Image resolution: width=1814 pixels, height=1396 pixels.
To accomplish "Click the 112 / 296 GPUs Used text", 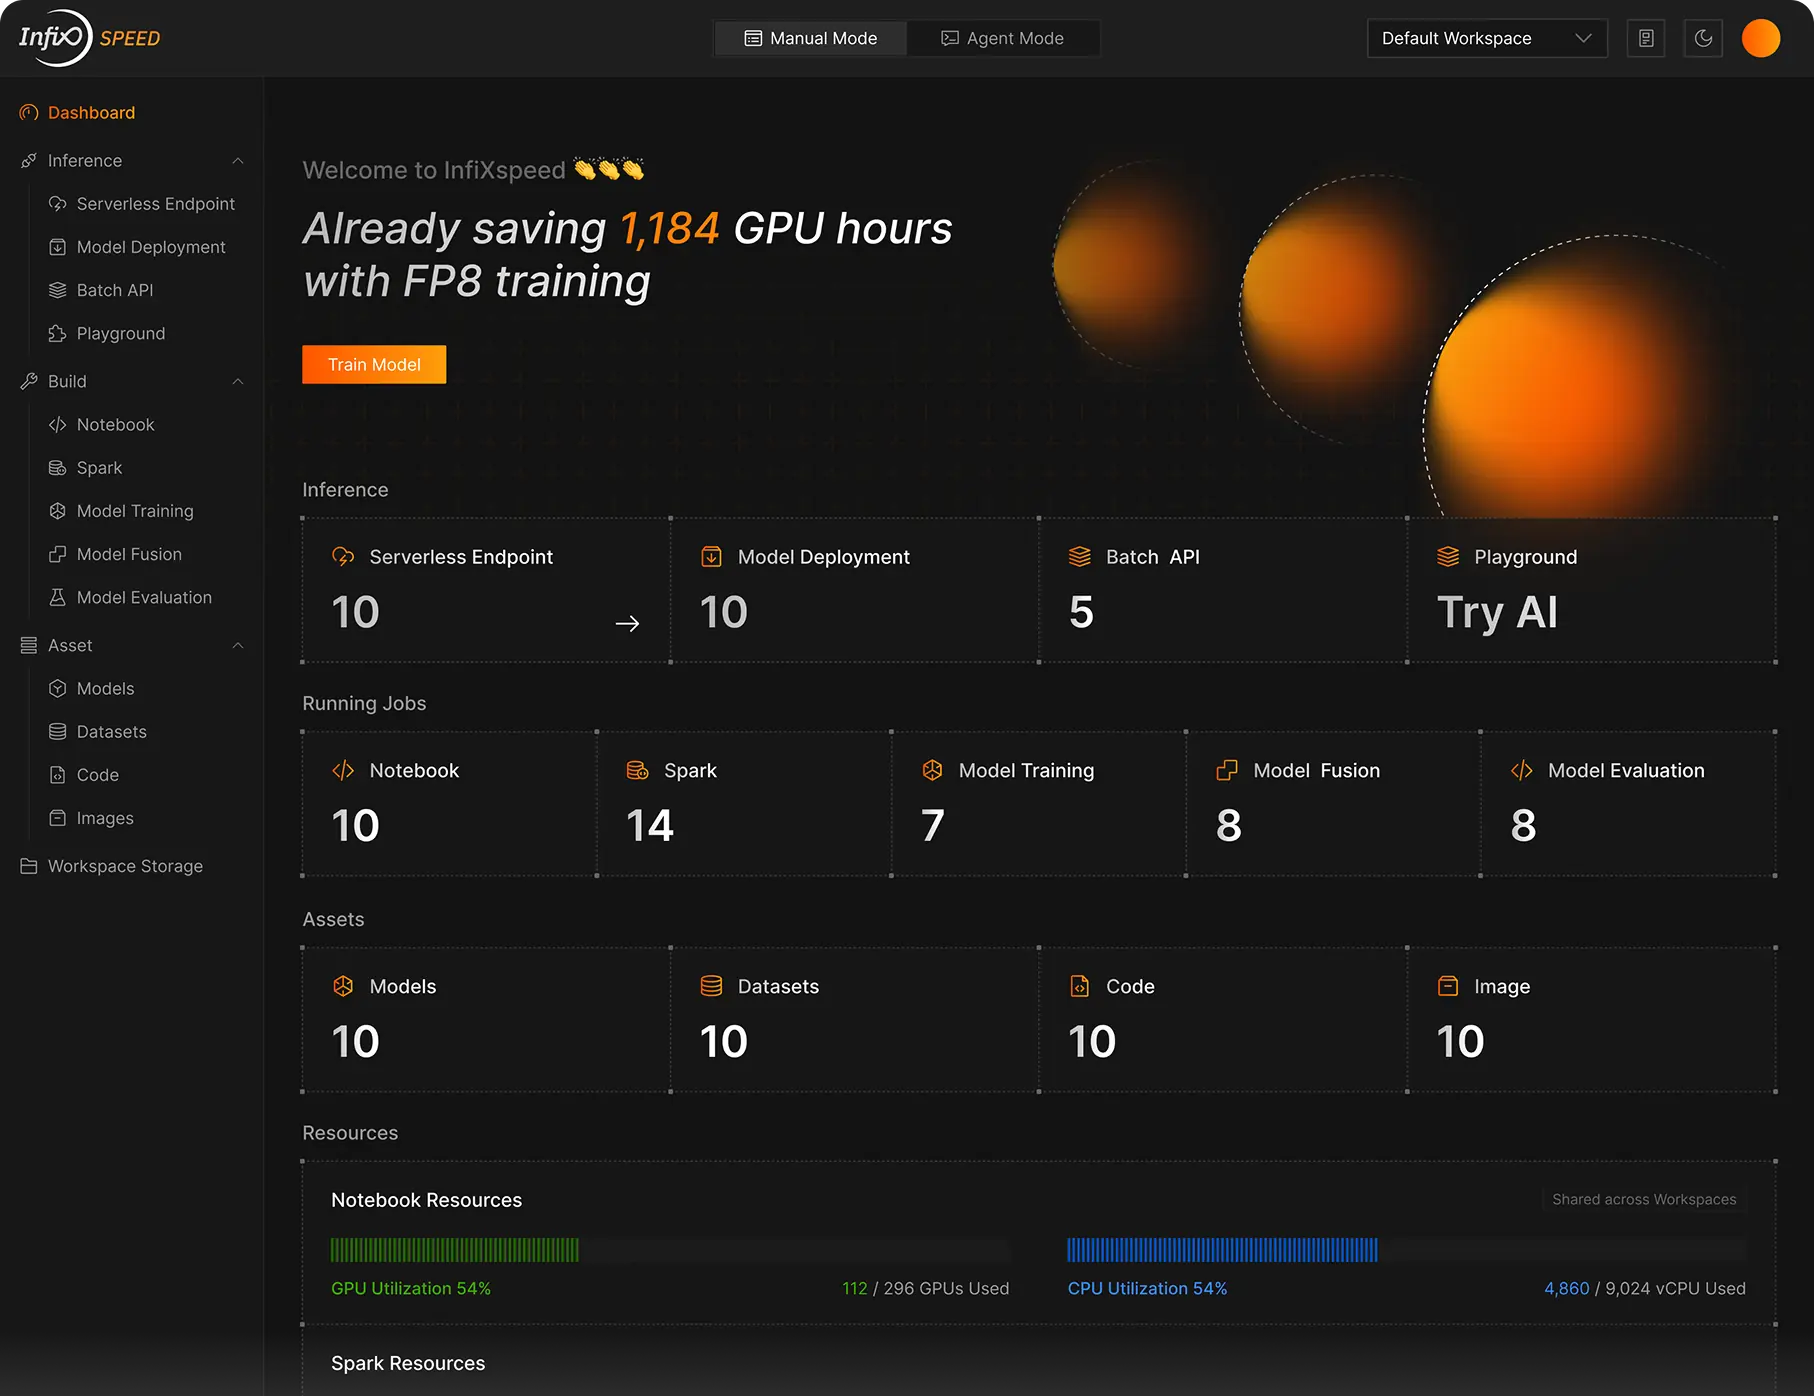I will tap(925, 1289).
